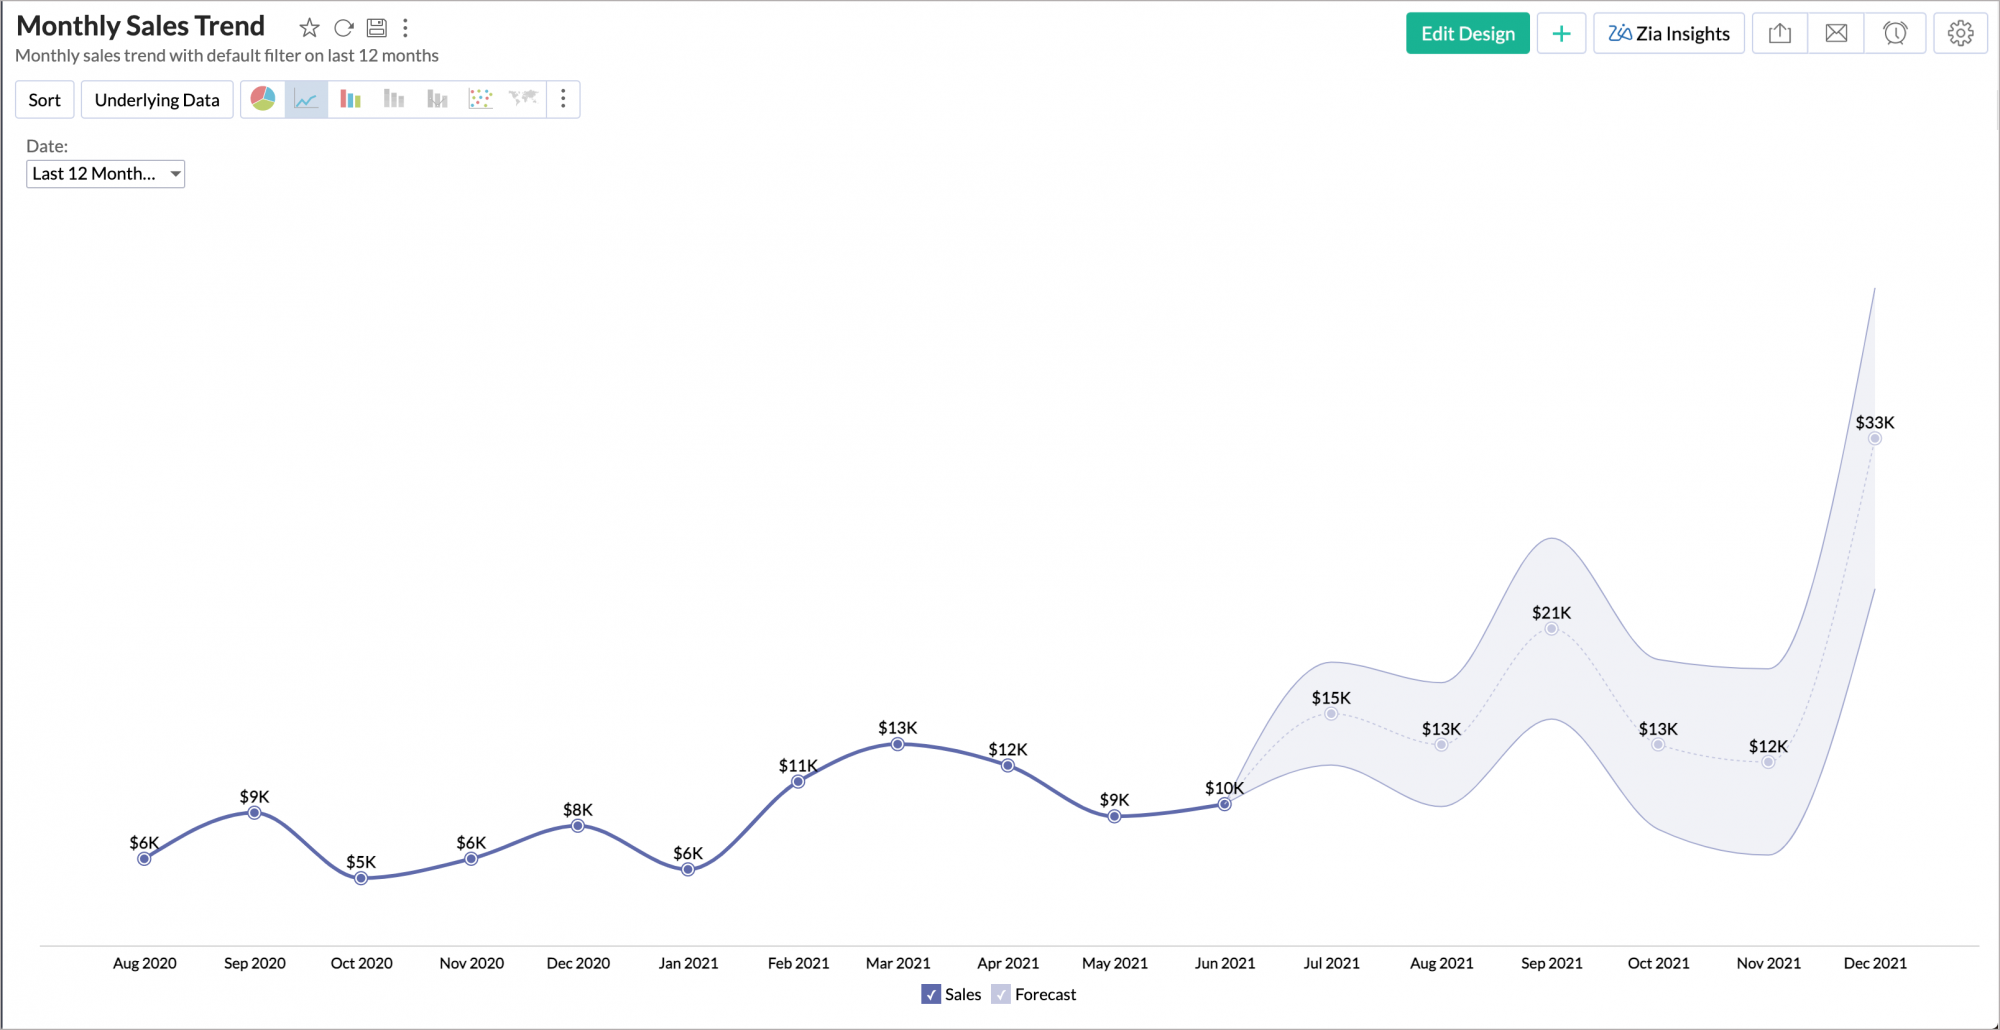Open report settings gear
2000x1030 pixels.
[x=1960, y=34]
